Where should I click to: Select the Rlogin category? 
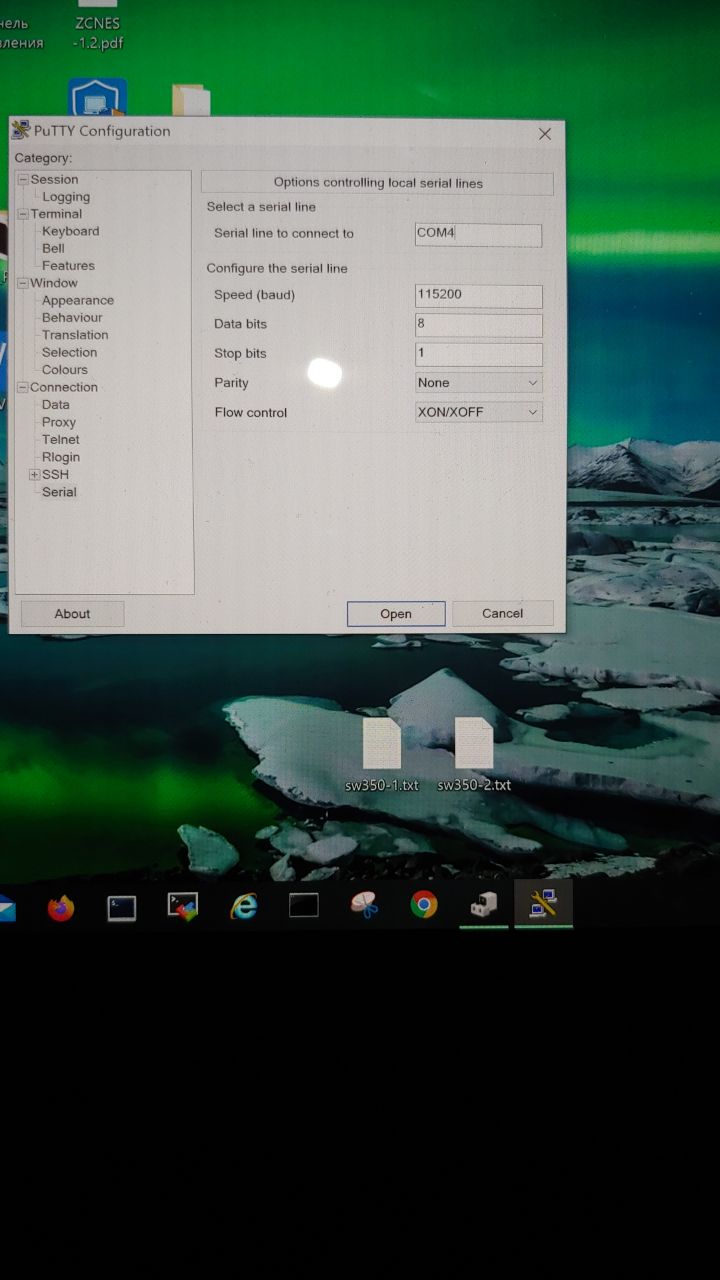(61, 457)
